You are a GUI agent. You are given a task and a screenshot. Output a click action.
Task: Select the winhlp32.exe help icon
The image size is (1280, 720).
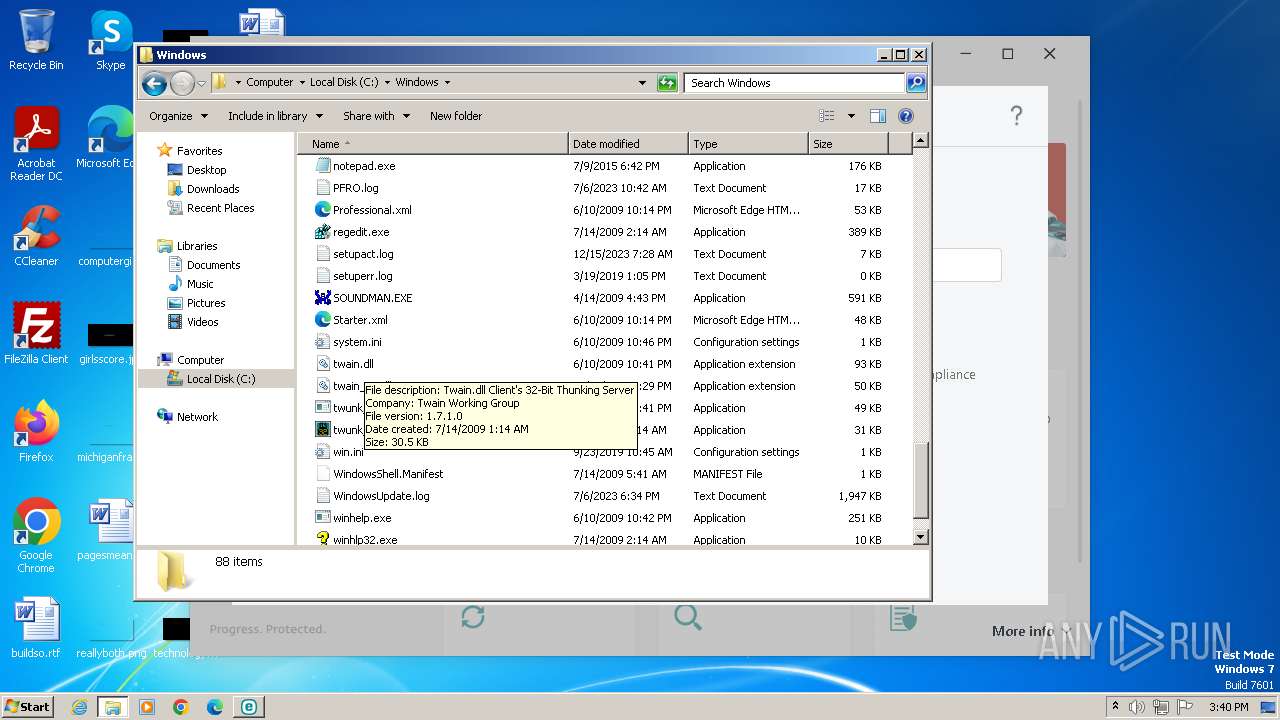[322, 539]
